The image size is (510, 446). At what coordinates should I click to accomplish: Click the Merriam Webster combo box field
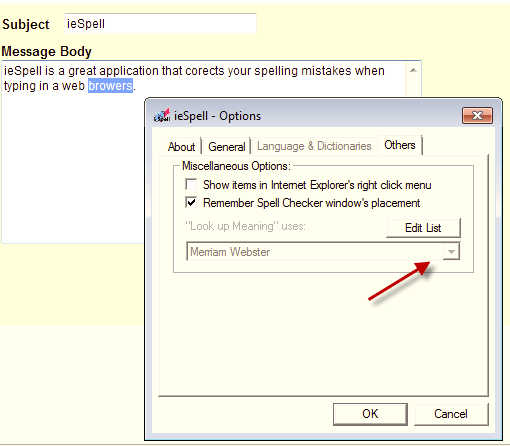point(323,252)
